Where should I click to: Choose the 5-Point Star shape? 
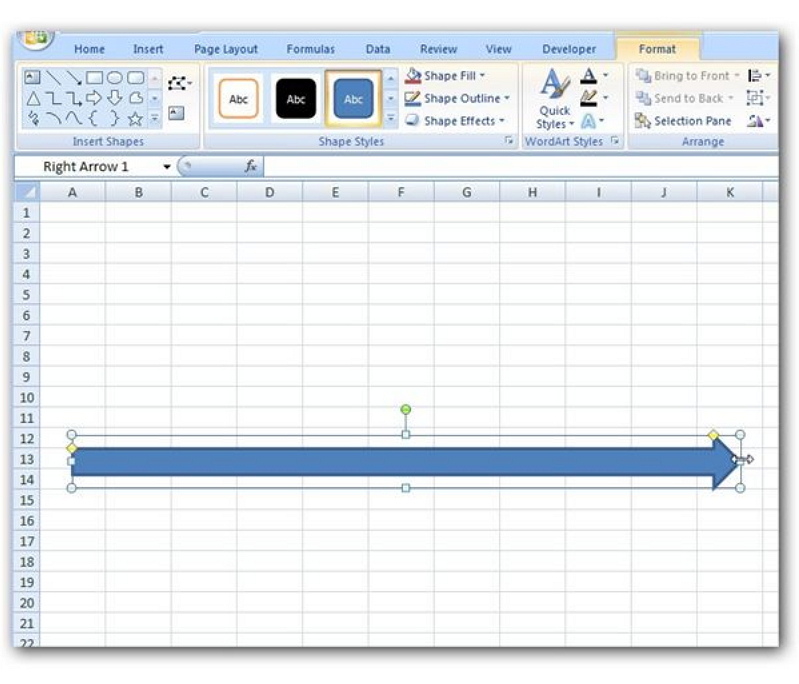135,119
